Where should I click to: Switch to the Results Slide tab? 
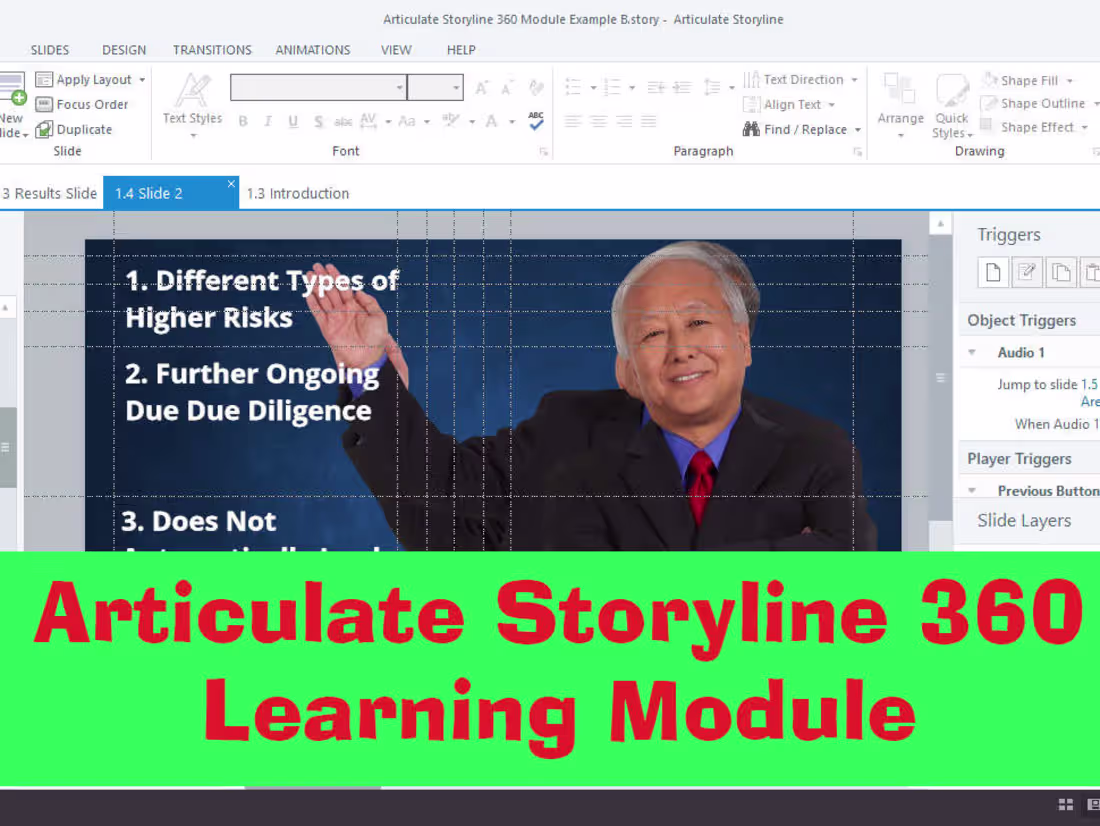point(50,193)
